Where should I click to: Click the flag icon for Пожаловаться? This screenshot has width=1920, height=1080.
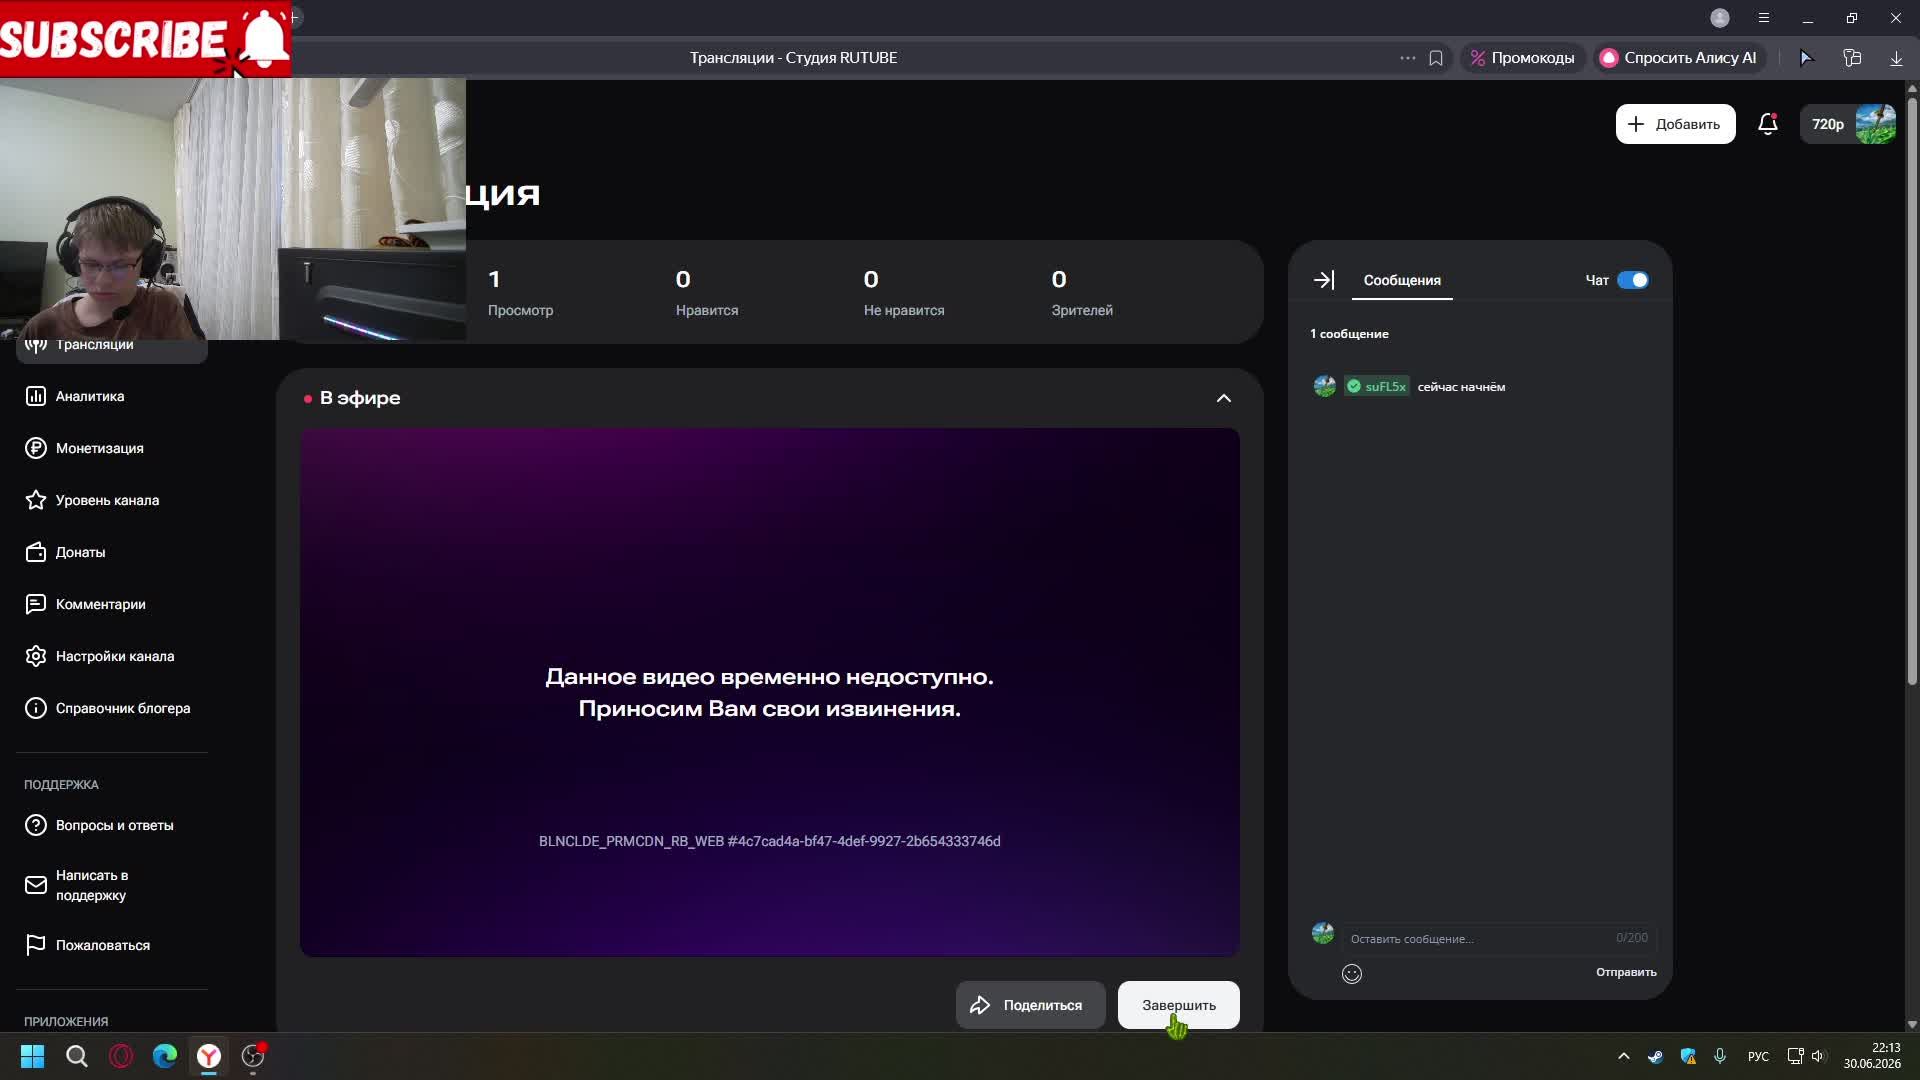(x=36, y=945)
